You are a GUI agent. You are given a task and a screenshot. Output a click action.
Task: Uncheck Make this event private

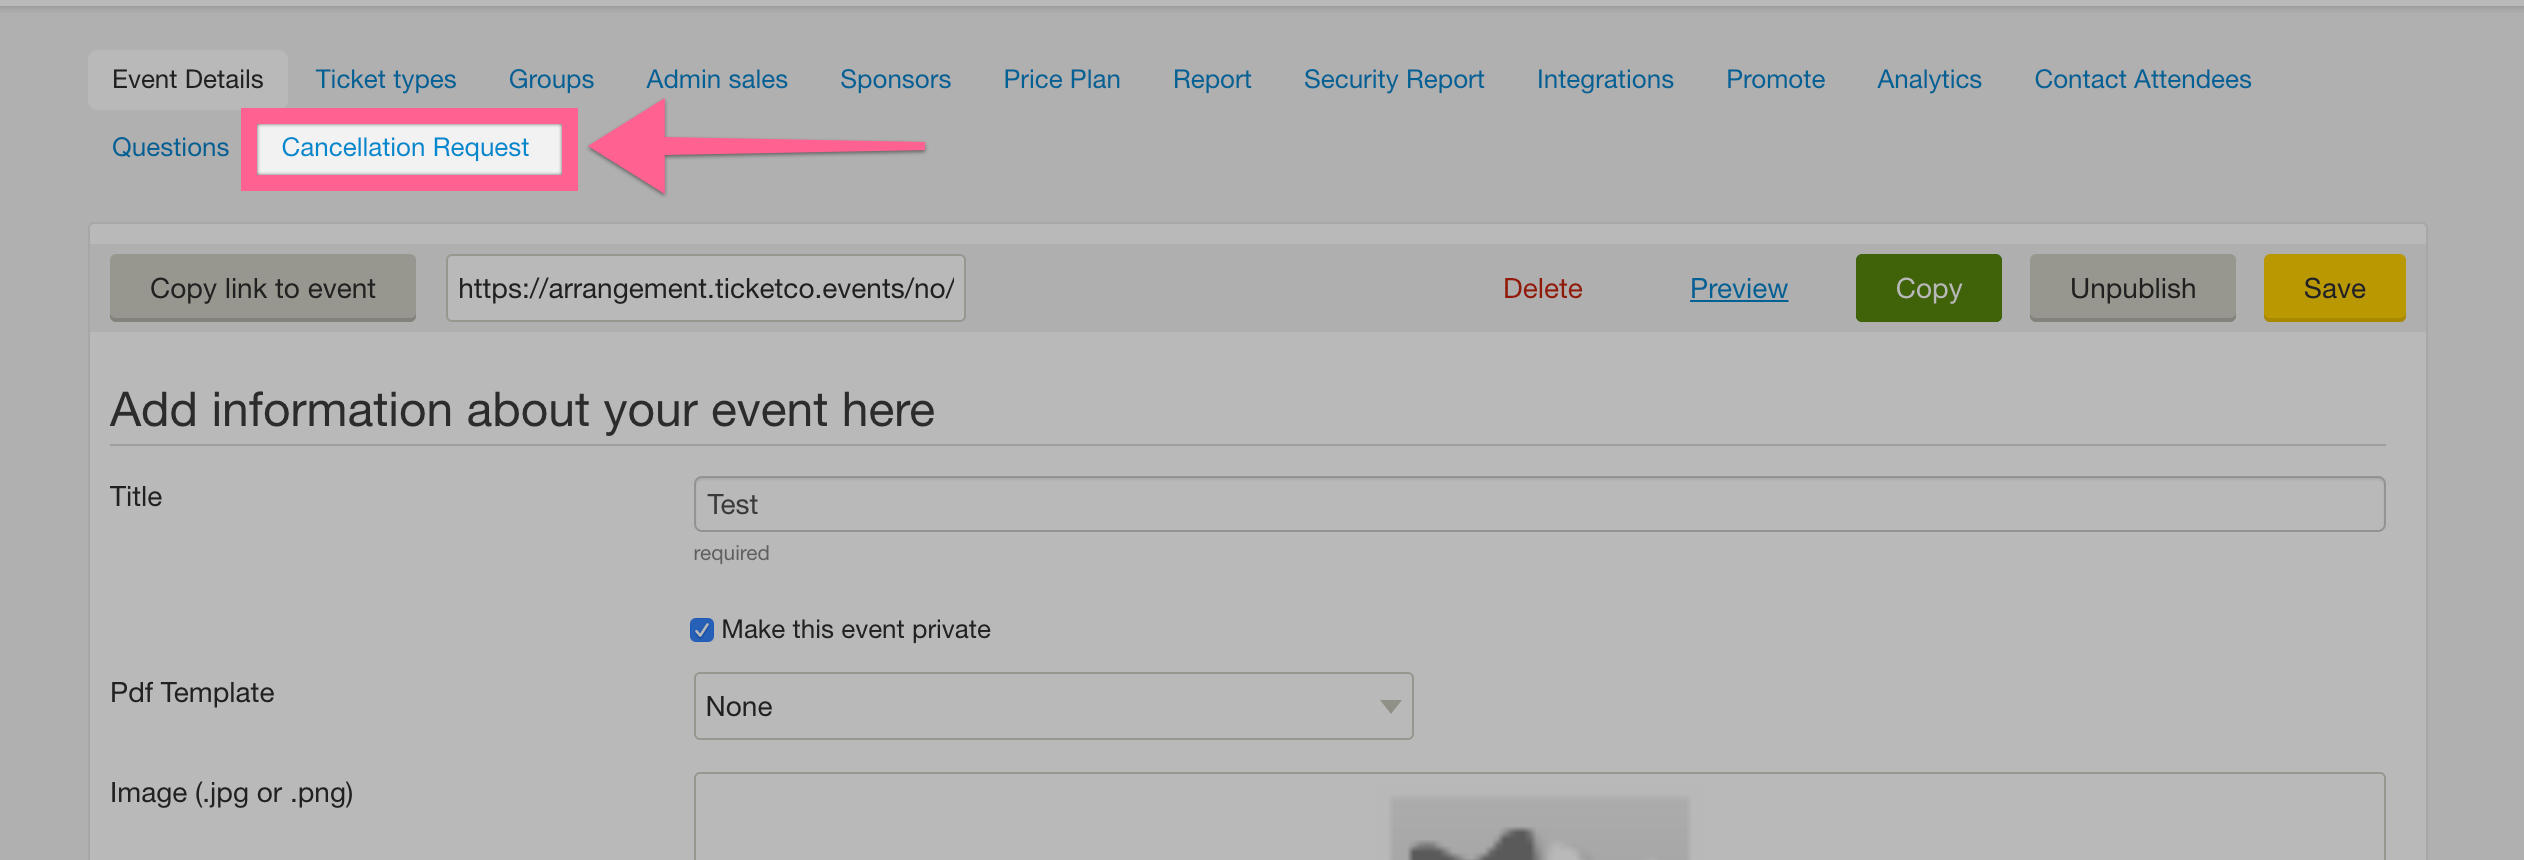tap(702, 630)
